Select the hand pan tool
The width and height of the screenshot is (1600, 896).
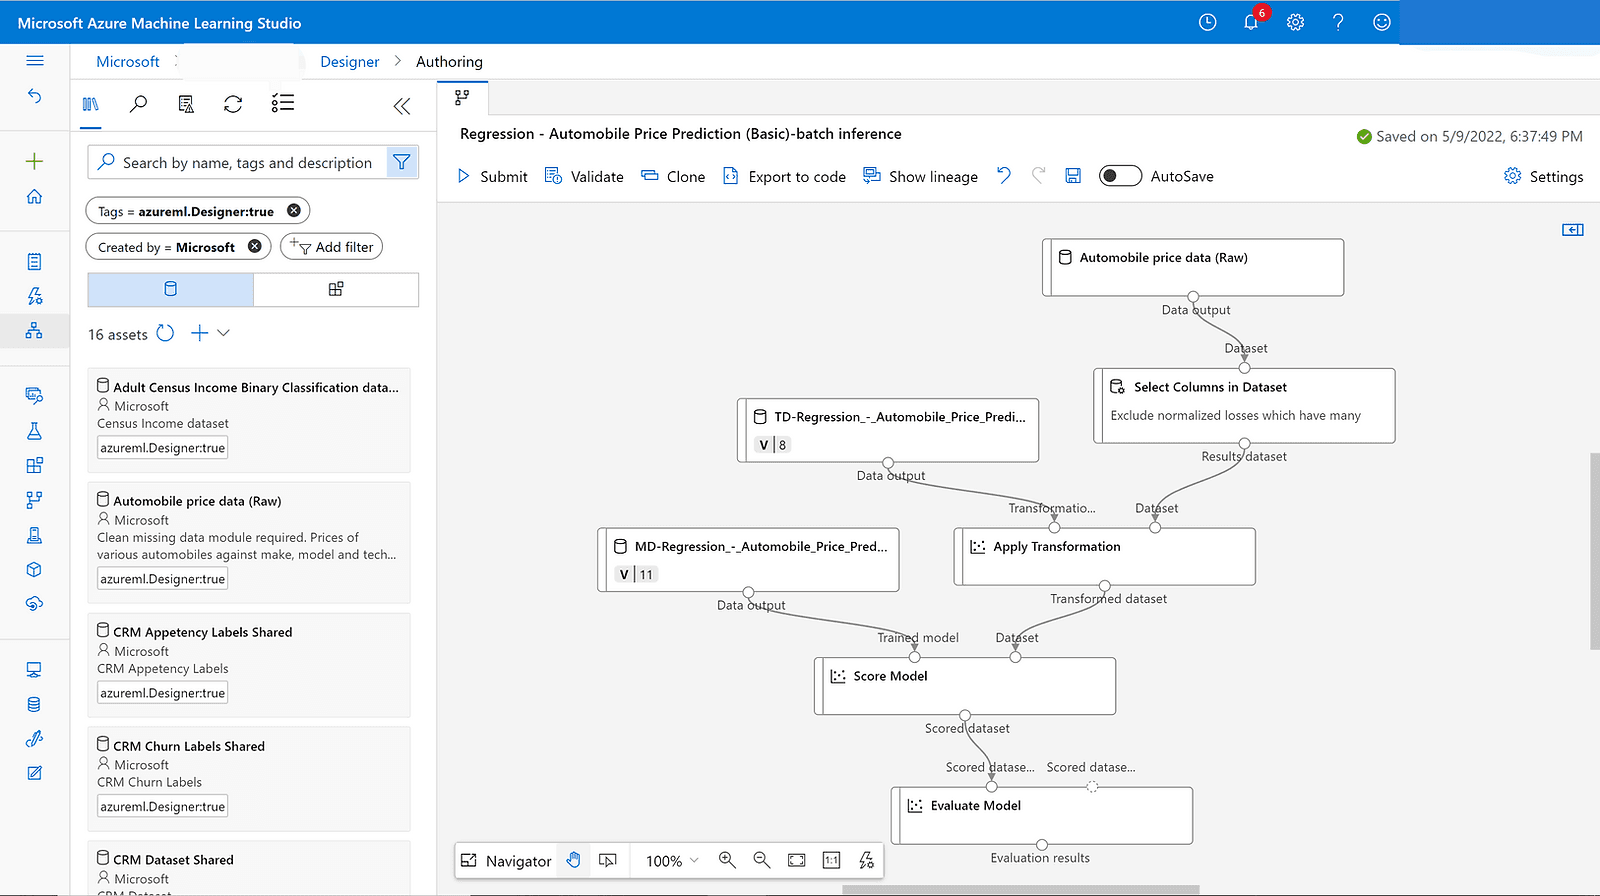574,860
